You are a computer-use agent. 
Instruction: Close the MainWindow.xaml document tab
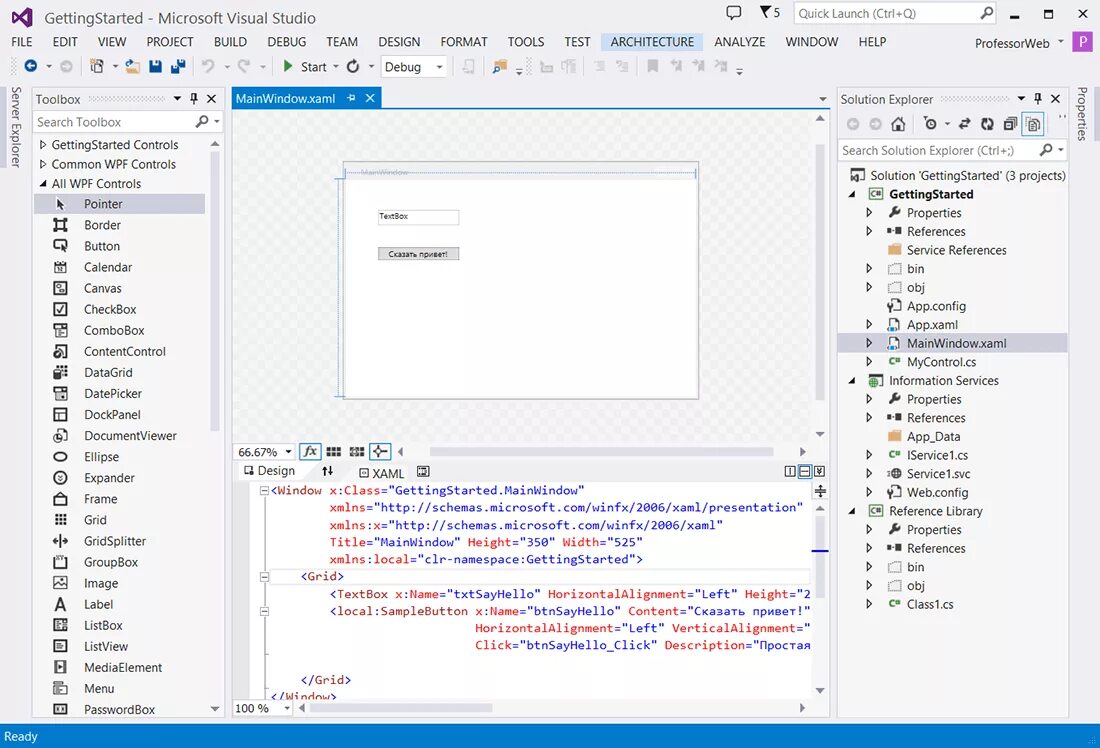click(370, 98)
